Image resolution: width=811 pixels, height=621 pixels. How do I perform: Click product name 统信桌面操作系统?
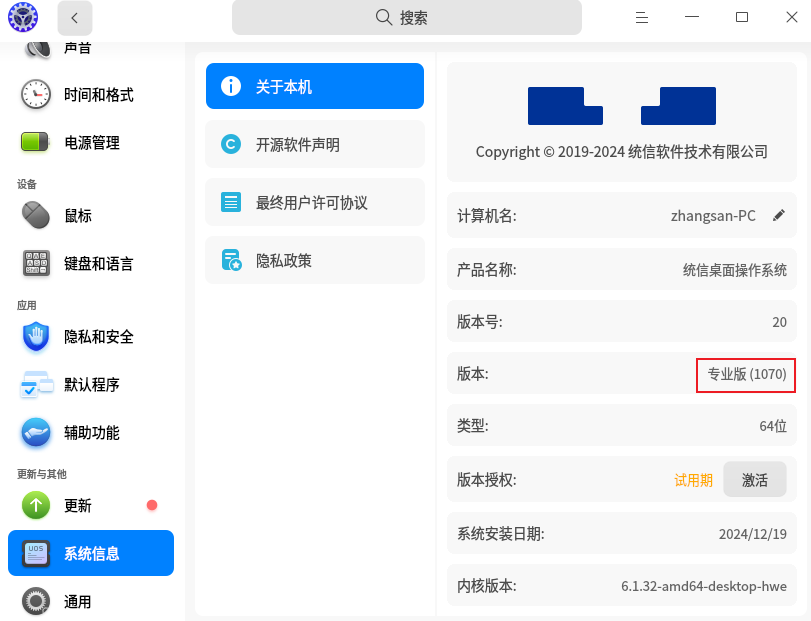click(x=734, y=270)
